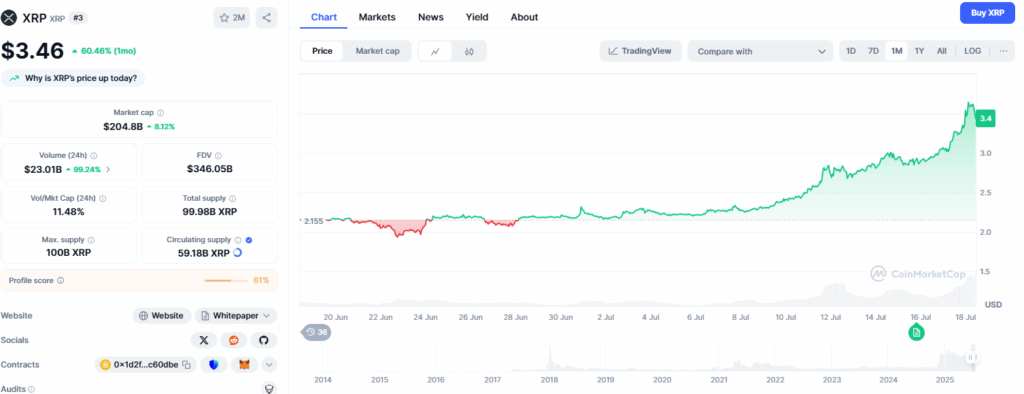Click the FDV info icon
Screen dimensions: 1024x394
[218, 156]
